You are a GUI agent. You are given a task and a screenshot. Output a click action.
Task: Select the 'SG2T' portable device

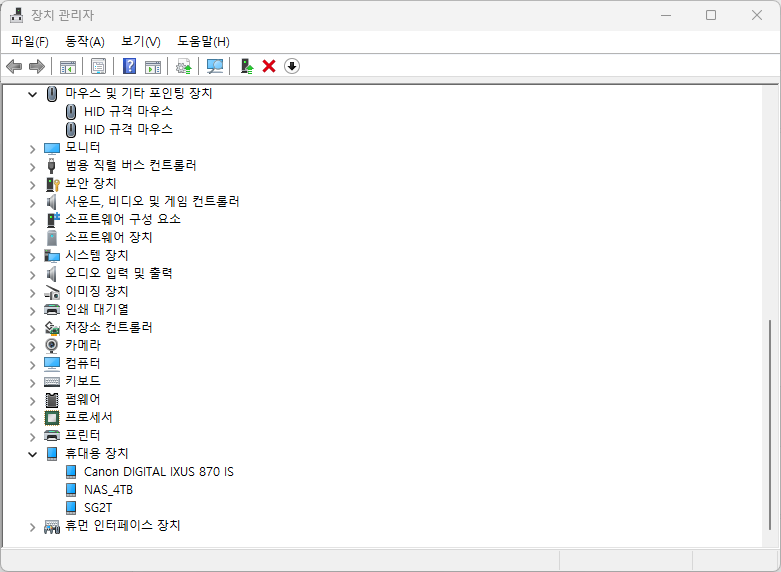coord(98,508)
